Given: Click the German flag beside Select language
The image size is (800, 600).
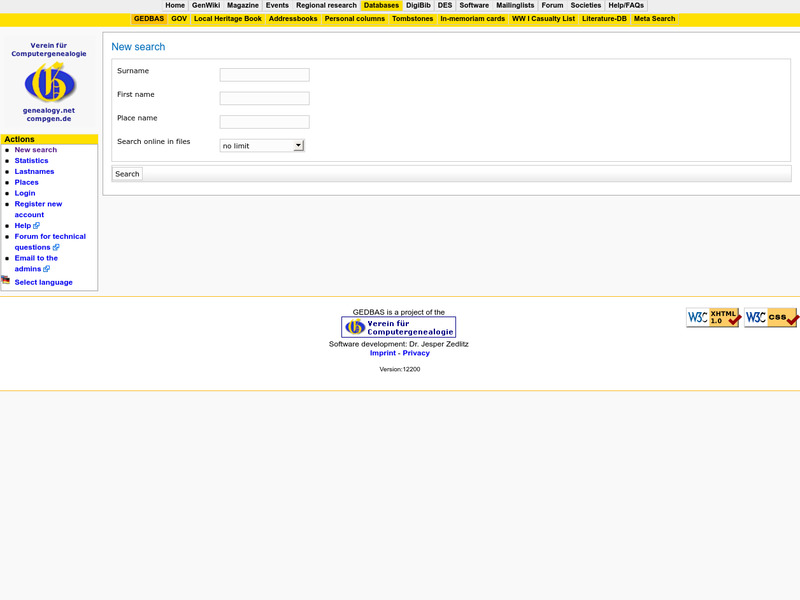Looking at the screenshot, I should point(5,280).
